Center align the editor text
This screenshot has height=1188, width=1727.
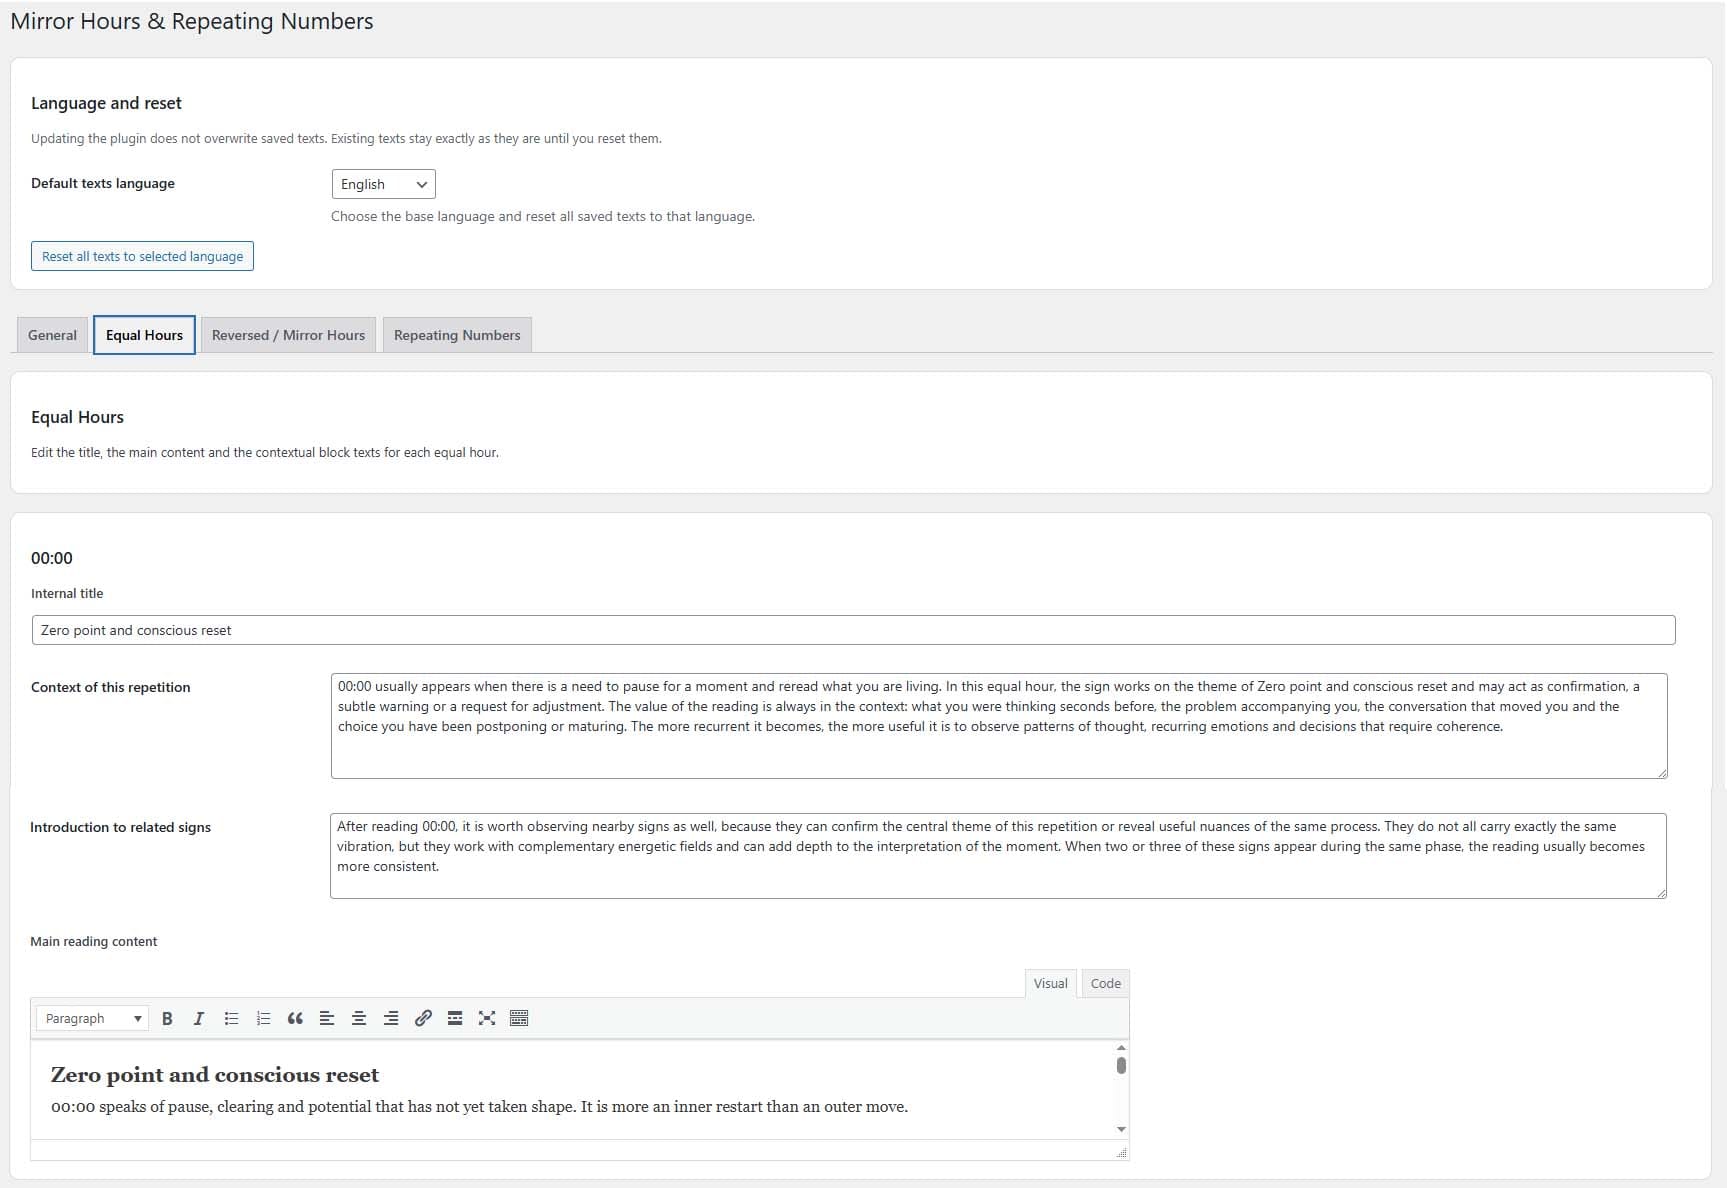tap(359, 1018)
